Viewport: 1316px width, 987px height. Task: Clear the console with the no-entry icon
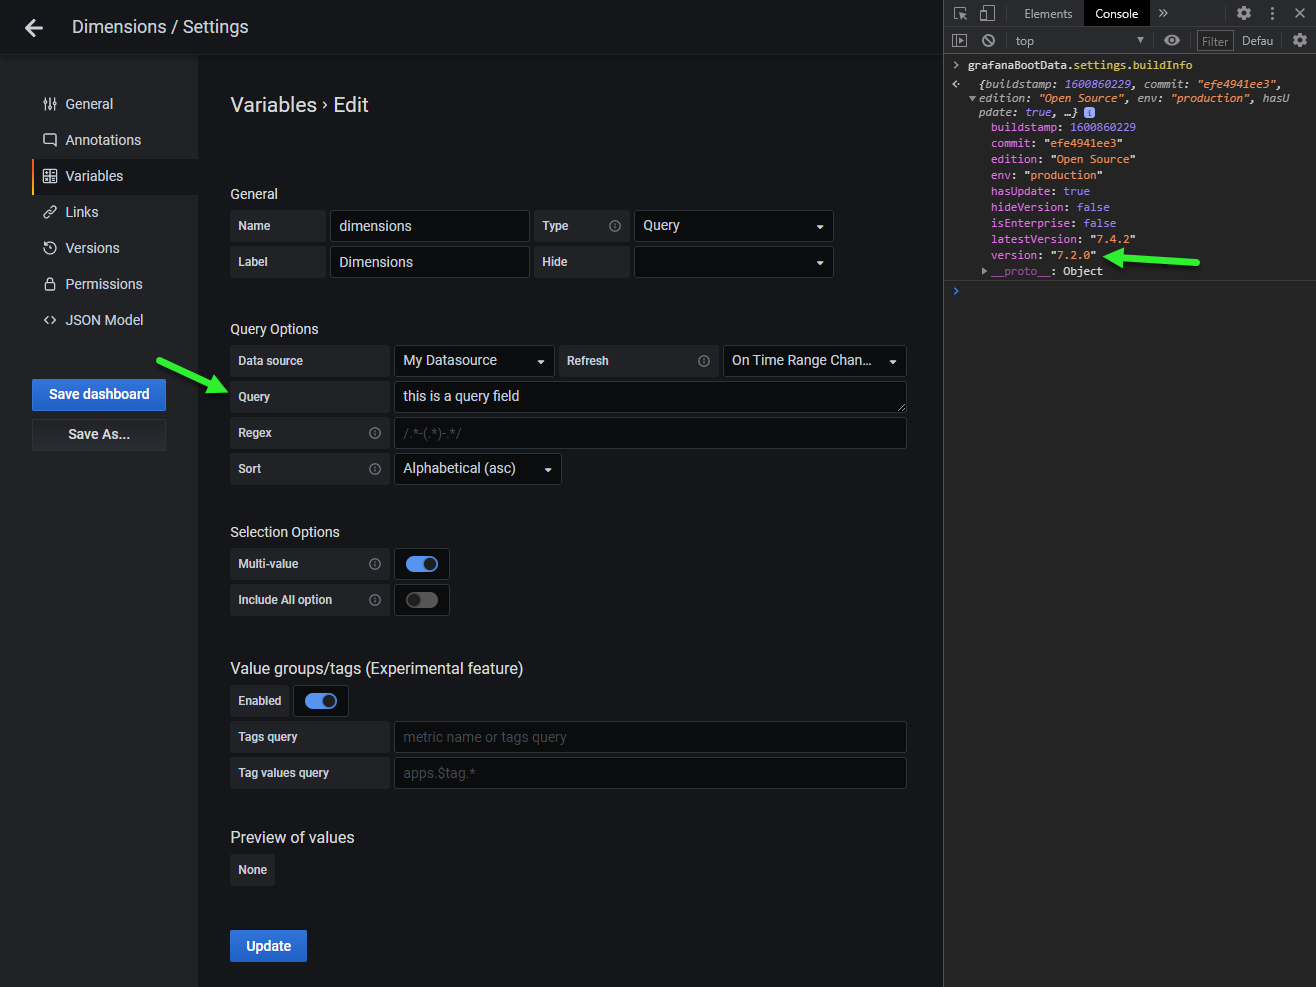click(988, 40)
